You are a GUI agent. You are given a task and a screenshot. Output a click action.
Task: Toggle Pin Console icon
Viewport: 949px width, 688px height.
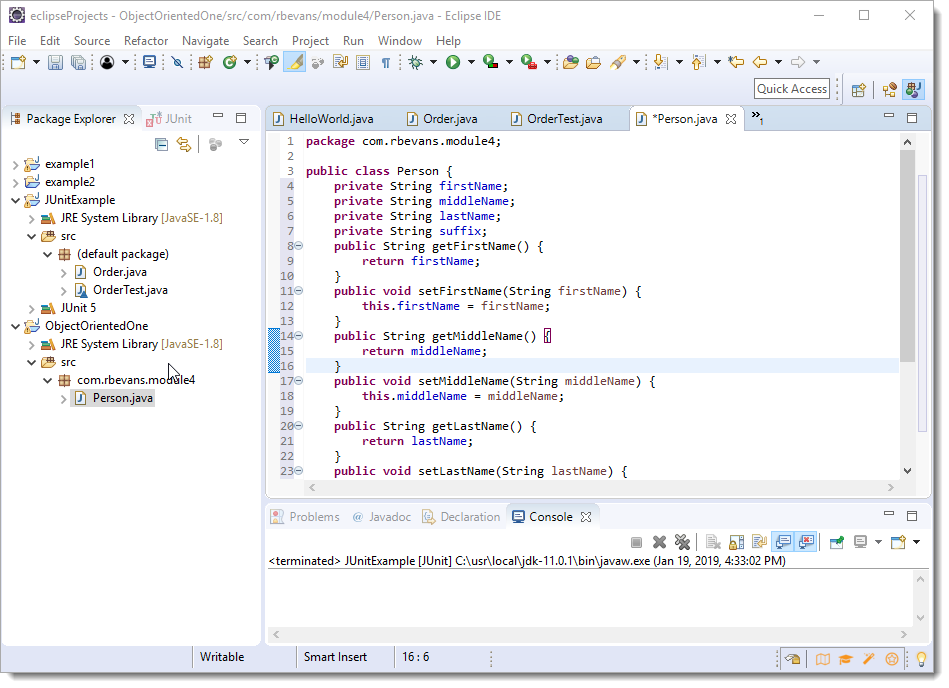pos(837,542)
